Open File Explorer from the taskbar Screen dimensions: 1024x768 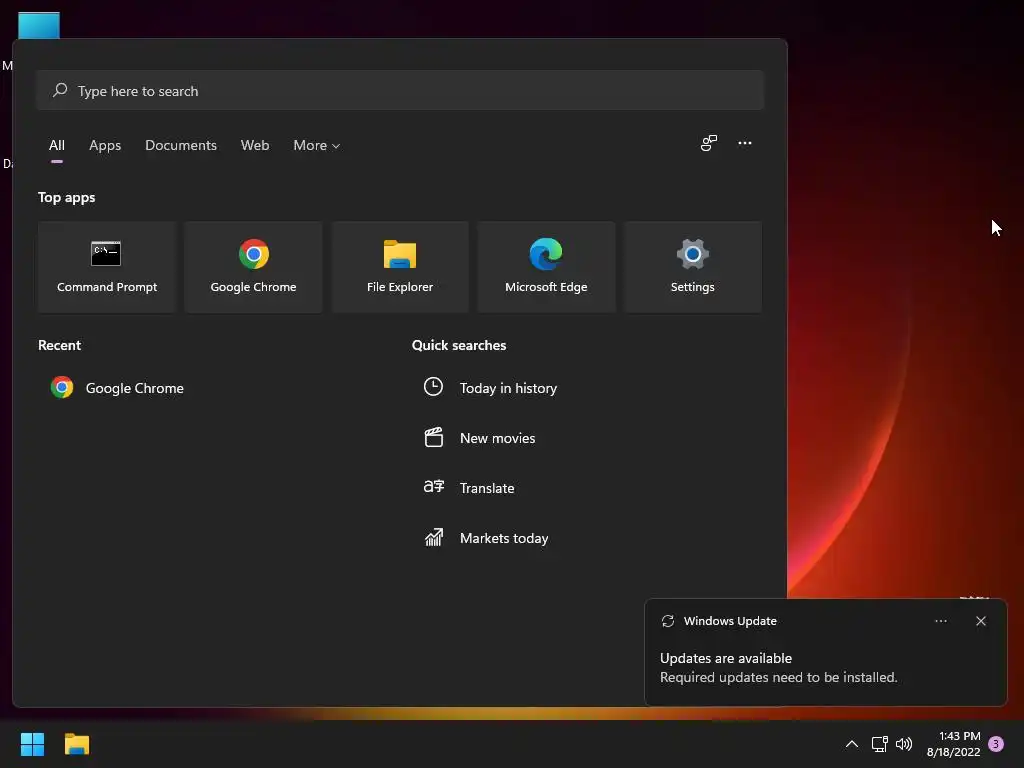click(77, 744)
